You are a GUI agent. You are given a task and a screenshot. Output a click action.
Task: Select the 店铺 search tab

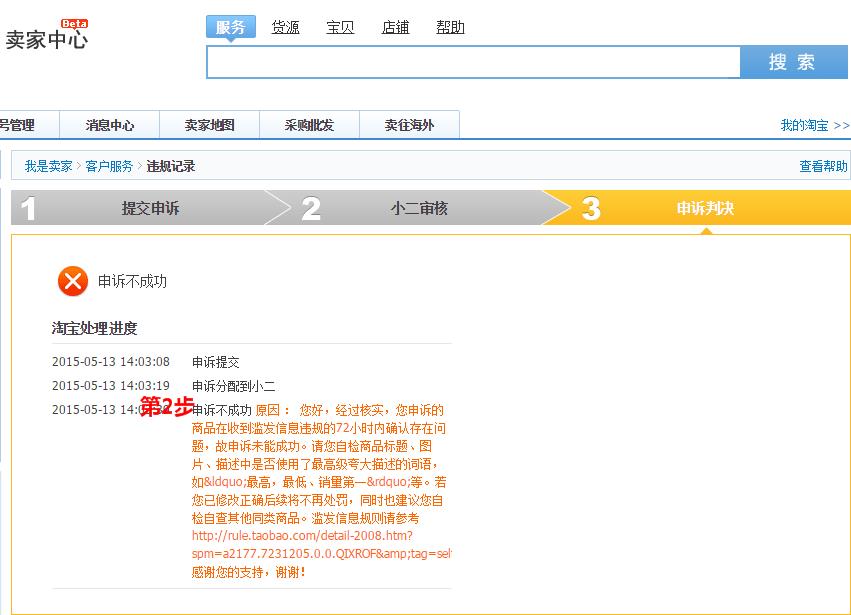(395, 27)
